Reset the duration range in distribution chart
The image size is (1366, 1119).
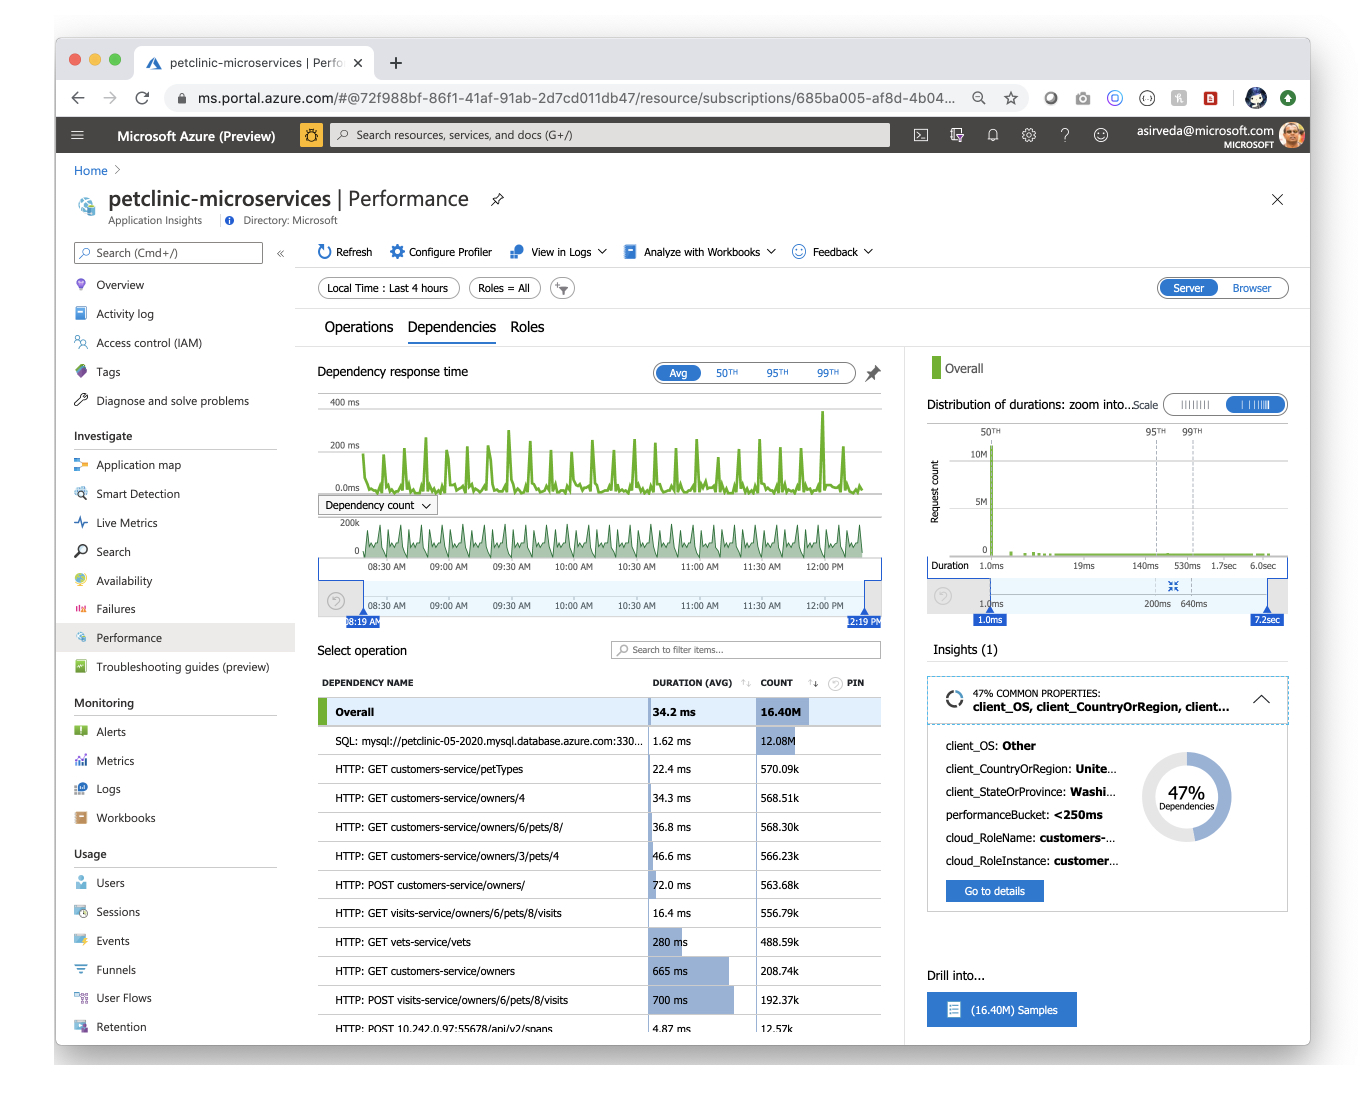[942, 596]
